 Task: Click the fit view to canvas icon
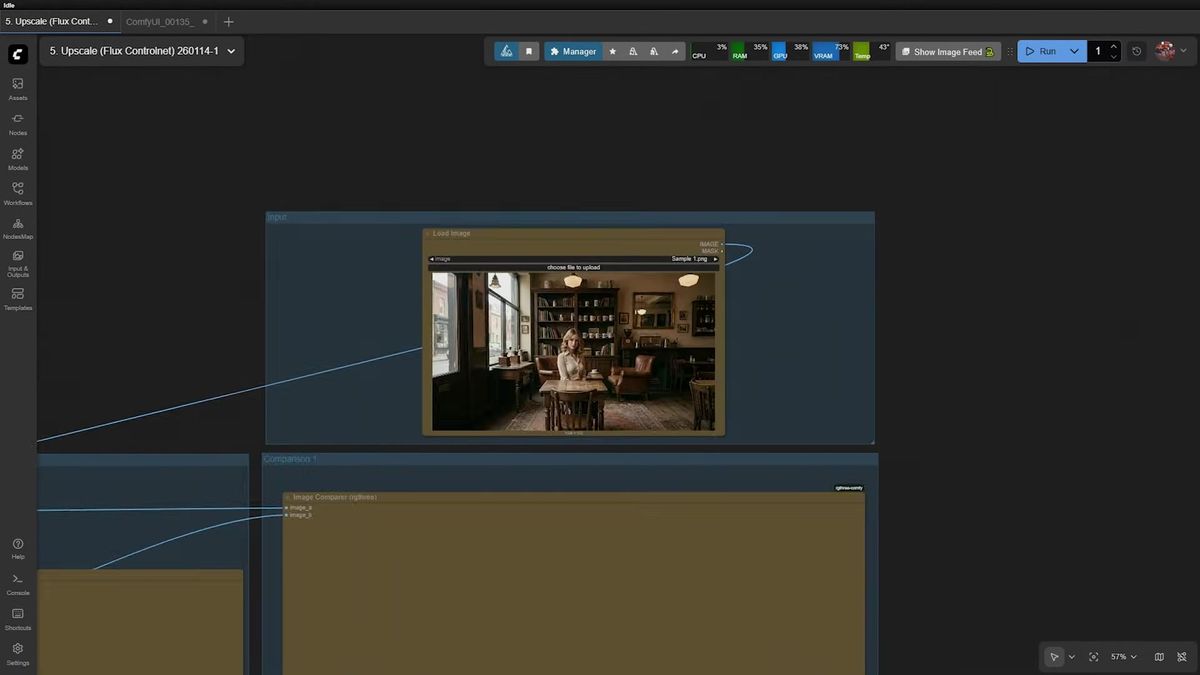(x=1094, y=657)
